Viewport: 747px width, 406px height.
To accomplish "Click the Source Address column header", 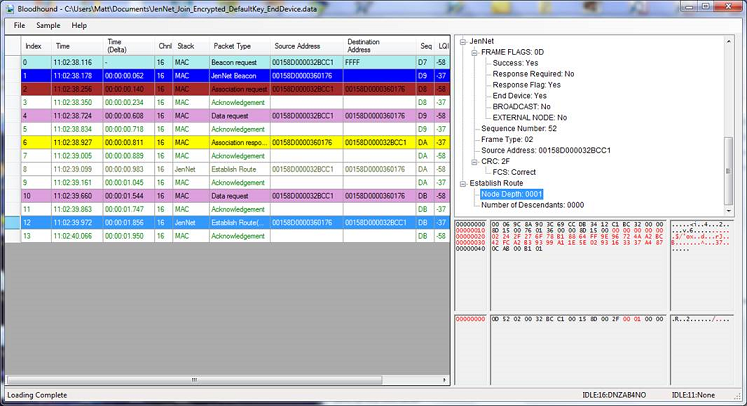I will pyautogui.click(x=297, y=46).
